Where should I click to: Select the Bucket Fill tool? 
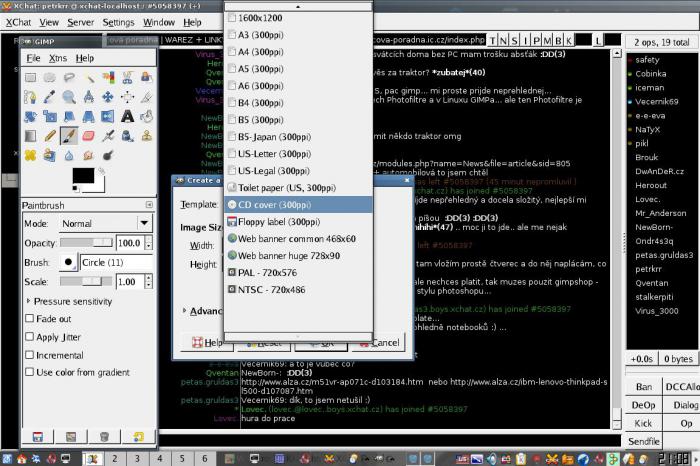point(146,116)
